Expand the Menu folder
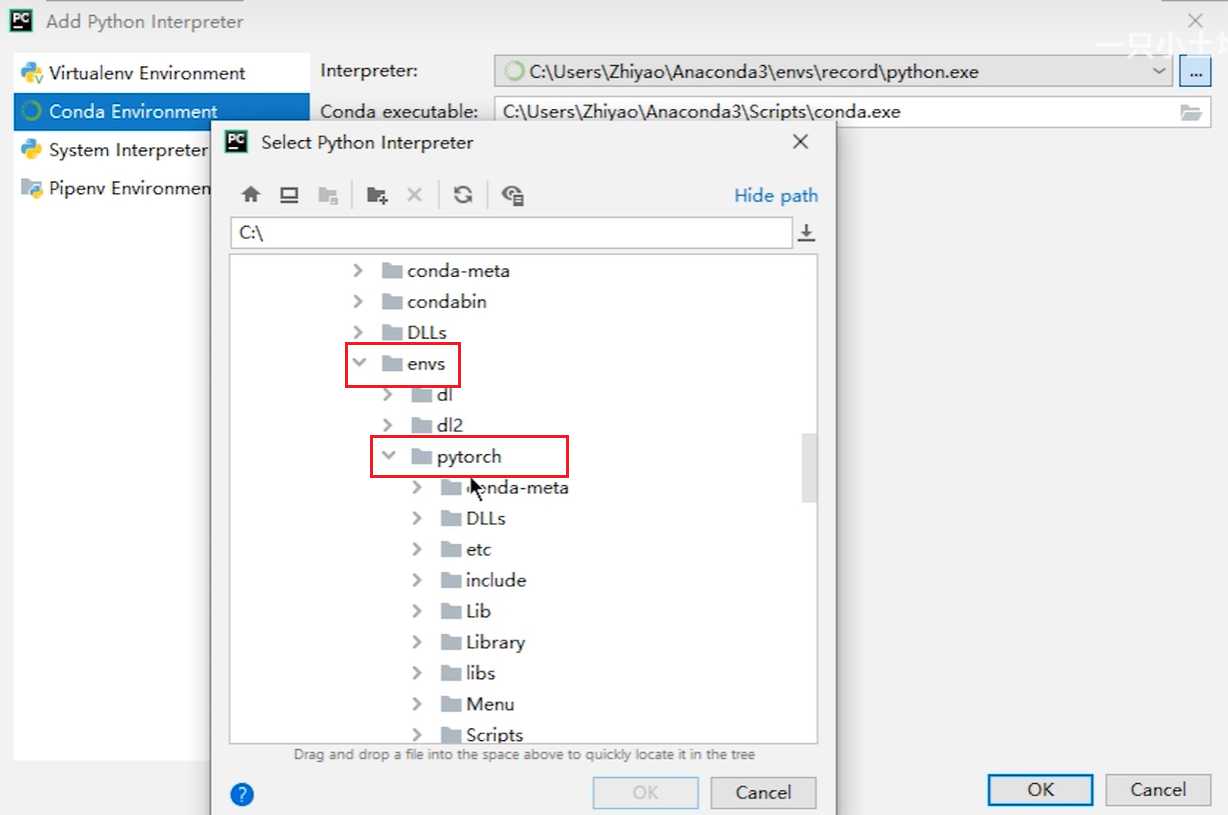The width and height of the screenshot is (1228, 815). pyautogui.click(x=417, y=705)
